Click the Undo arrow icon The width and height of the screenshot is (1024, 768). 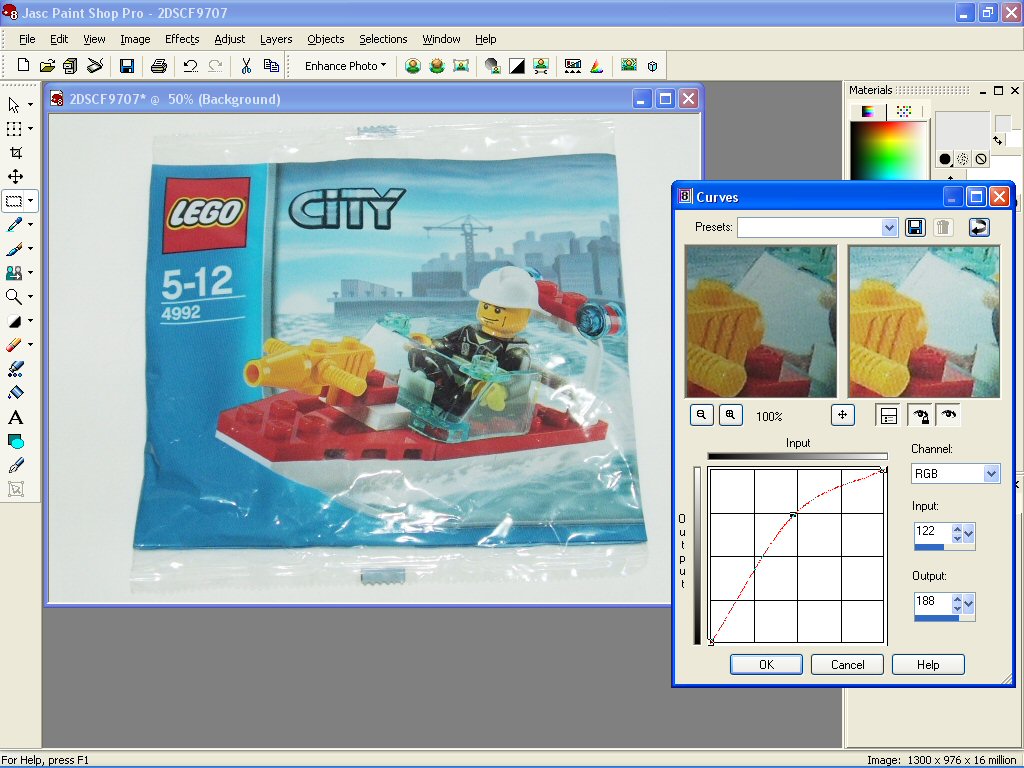190,65
